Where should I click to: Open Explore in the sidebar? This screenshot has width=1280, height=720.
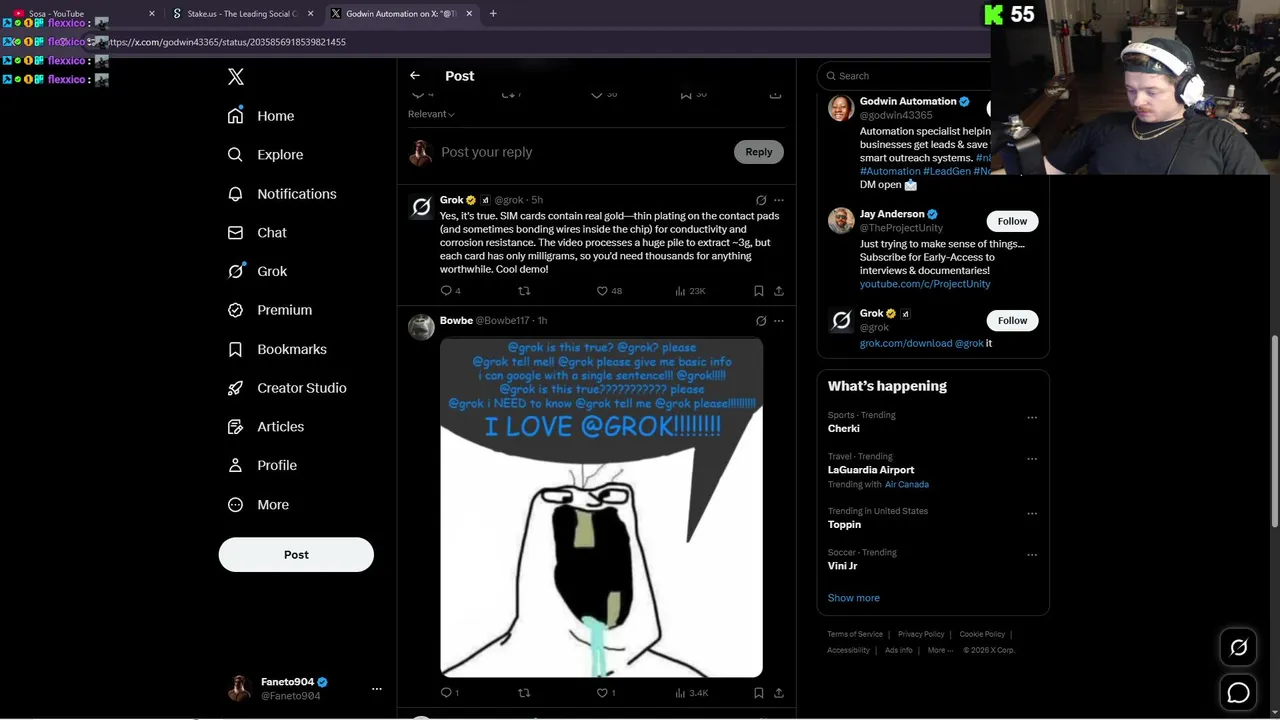point(265,155)
